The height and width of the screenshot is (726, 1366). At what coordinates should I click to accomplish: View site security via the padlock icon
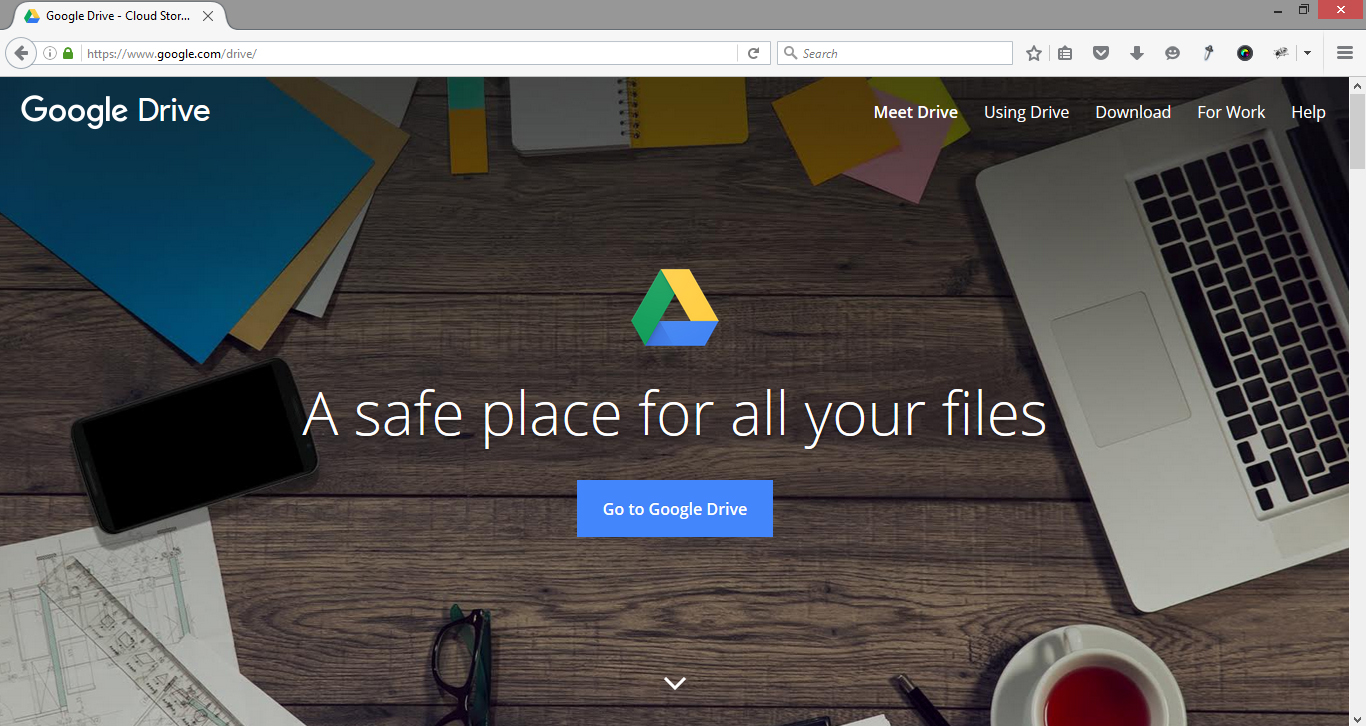(67, 52)
